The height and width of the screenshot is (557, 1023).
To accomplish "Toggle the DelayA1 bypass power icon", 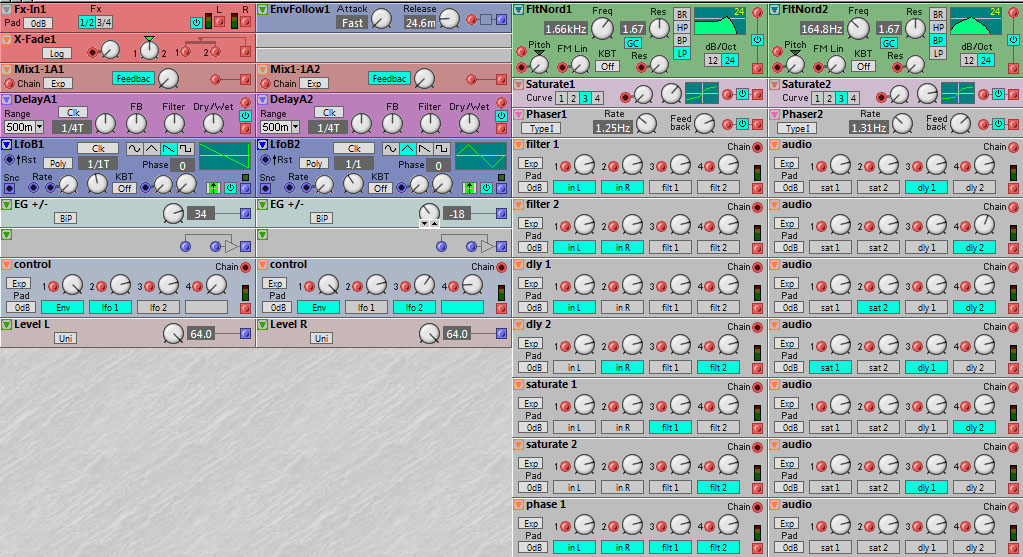I will (245, 115).
